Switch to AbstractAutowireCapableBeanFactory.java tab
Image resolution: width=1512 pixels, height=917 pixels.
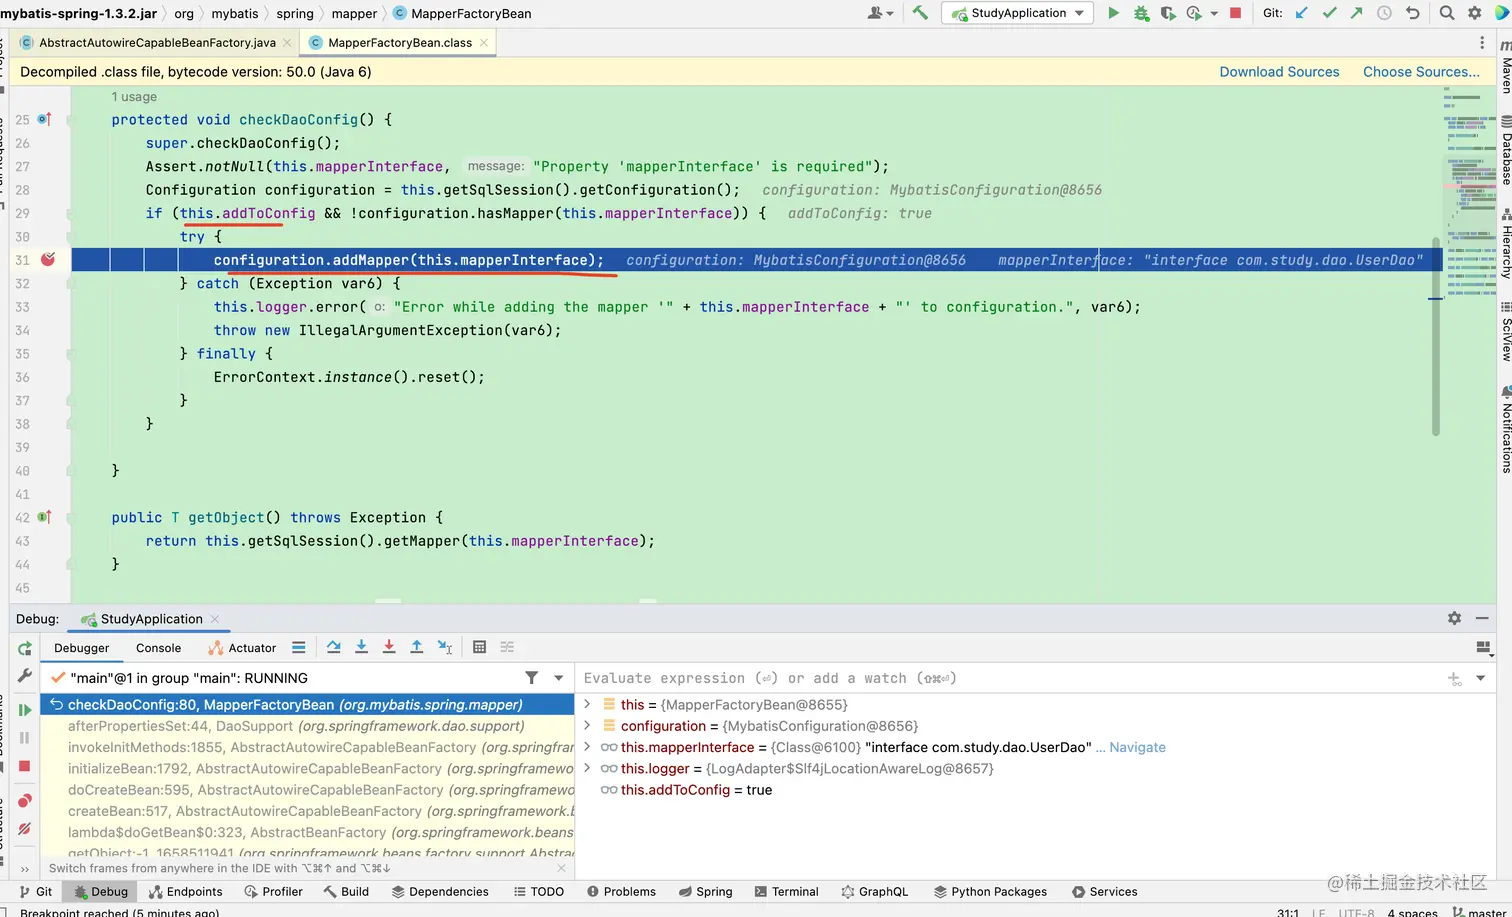(157, 42)
